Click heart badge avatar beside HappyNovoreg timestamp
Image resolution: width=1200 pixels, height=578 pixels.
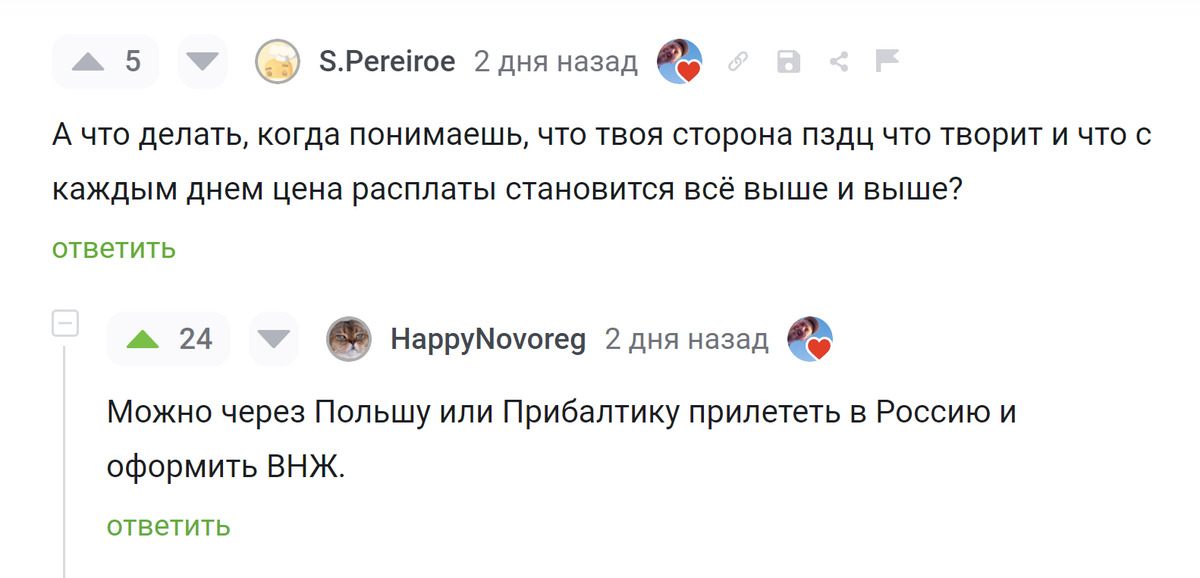point(810,340)
